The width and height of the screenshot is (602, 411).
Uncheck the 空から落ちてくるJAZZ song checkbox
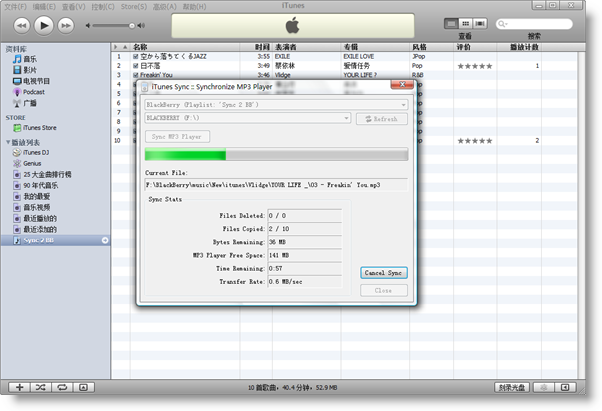point(136,56)
